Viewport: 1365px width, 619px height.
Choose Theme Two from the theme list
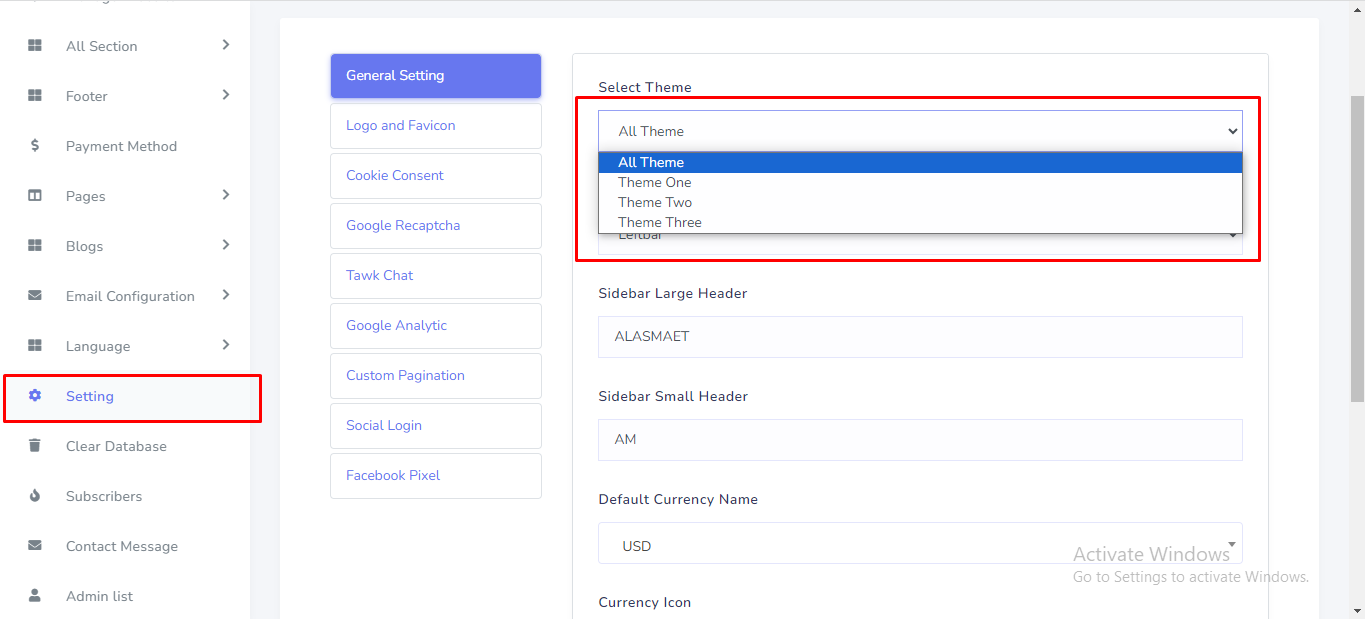pyautogui.click(x=655, y=202)
